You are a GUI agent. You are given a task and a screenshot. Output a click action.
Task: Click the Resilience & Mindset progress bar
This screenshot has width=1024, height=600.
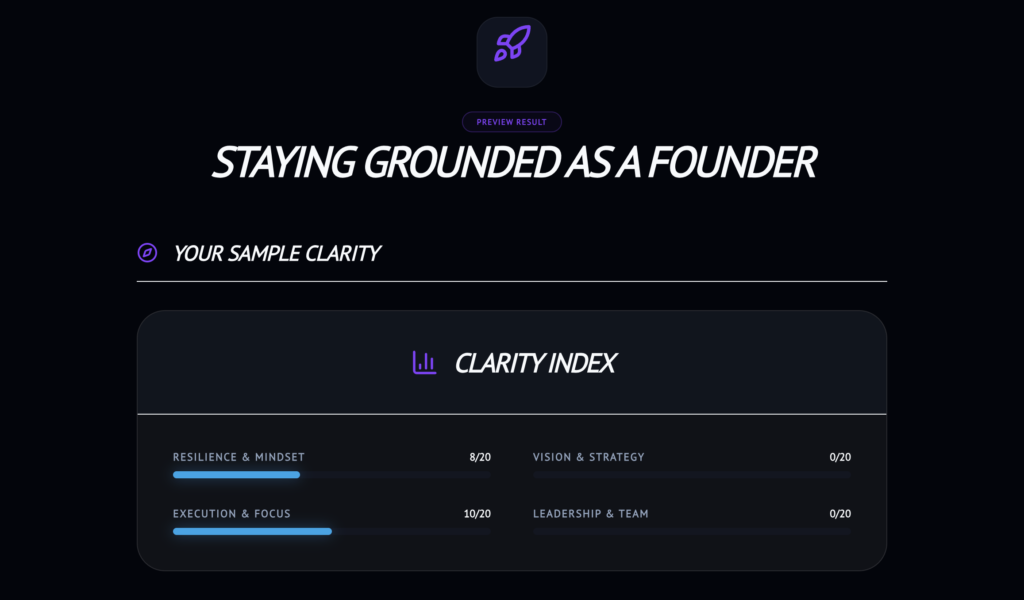tap(331, 475)
